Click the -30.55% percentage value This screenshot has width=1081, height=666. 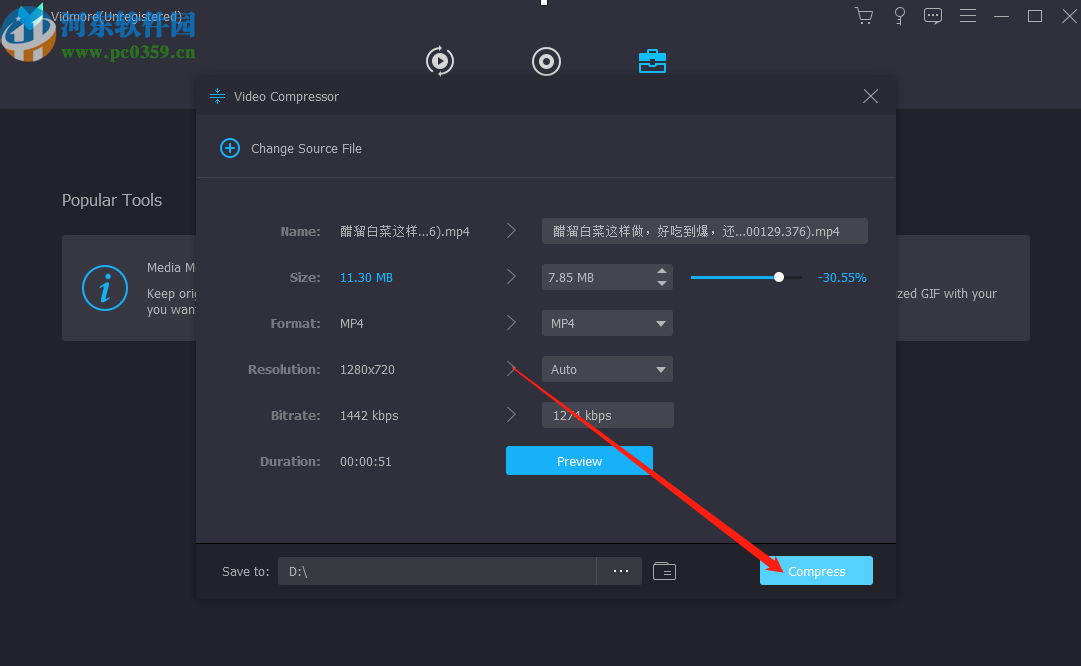point(842,277)
